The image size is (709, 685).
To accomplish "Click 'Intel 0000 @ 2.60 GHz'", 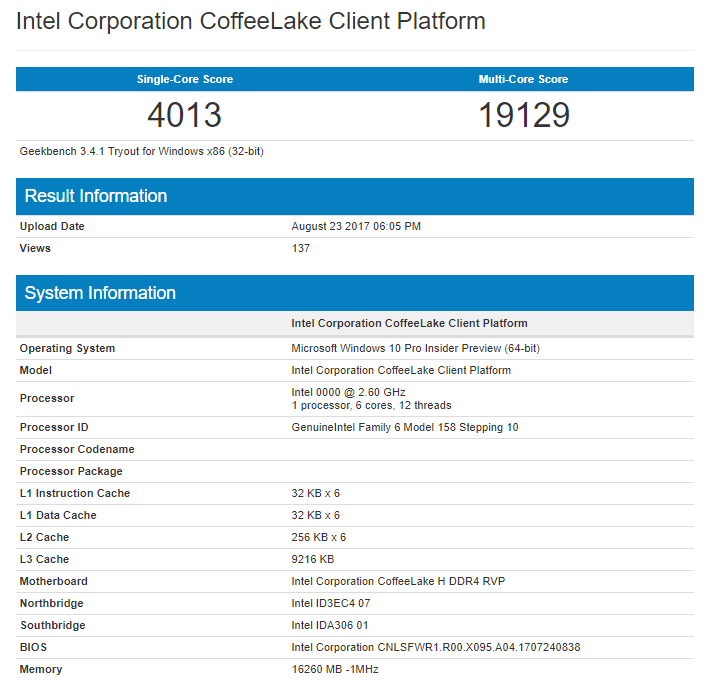I will (x=348, y=392).
